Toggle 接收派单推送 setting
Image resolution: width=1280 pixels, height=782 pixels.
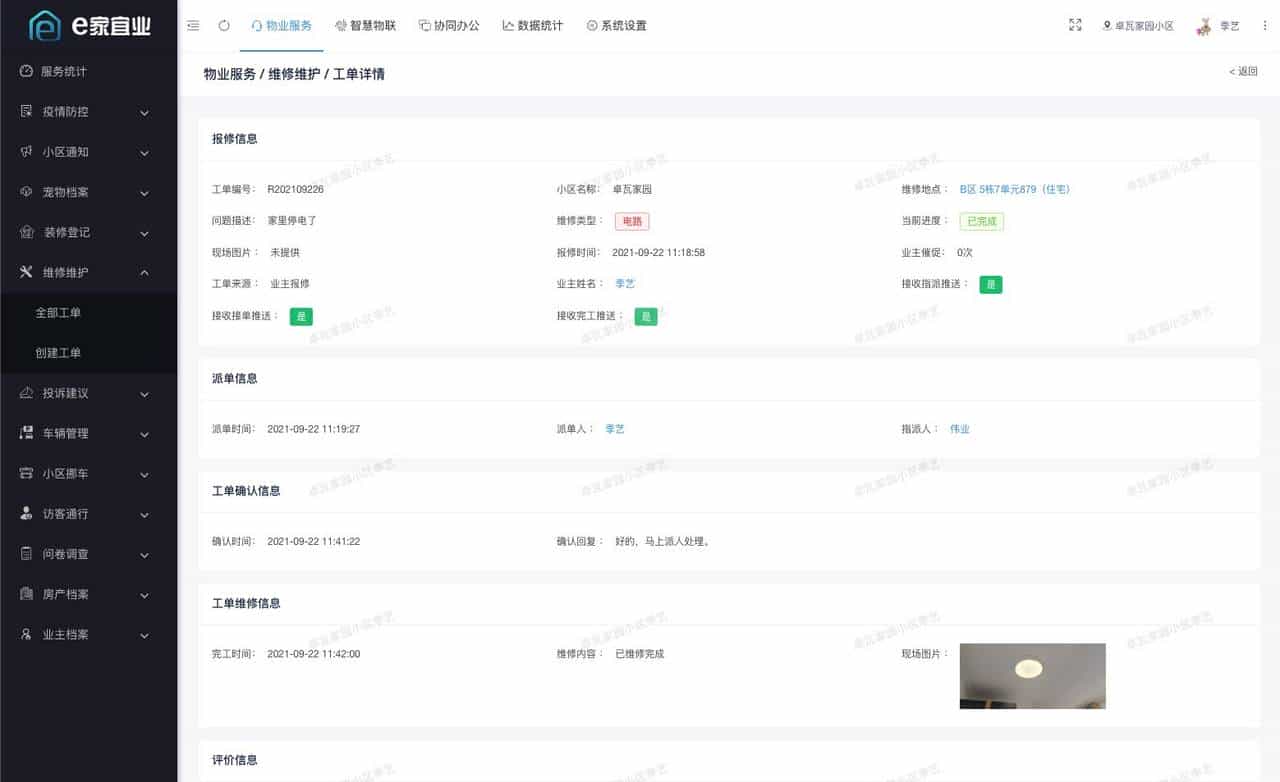[x=301, y=316]
